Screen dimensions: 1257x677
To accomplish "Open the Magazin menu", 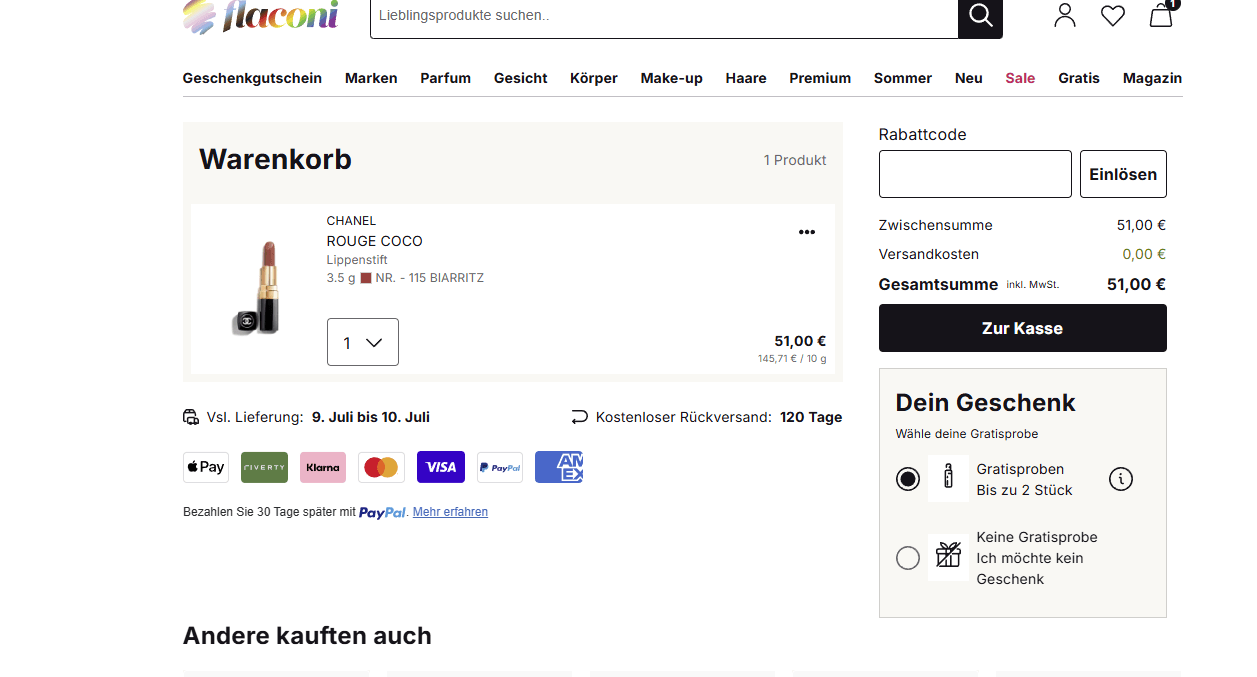I will tap(1152, 78).
